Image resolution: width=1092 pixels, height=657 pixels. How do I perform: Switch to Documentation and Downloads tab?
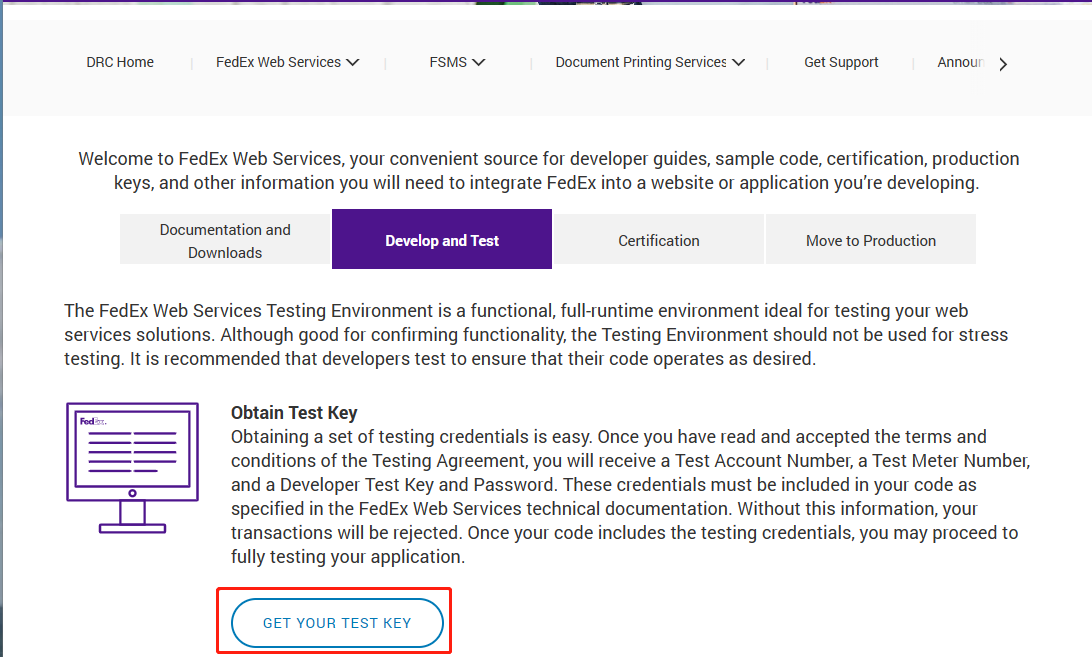pos(225,240)
